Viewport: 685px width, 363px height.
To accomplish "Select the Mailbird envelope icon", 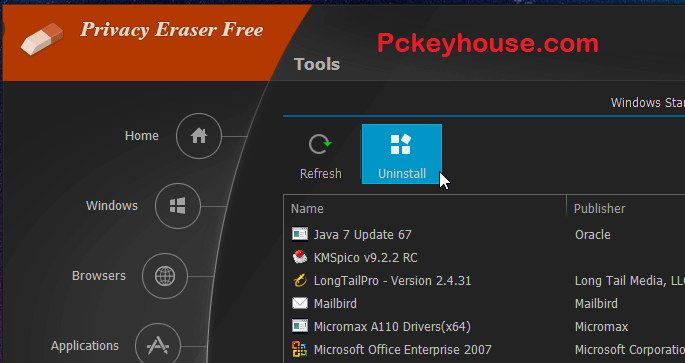I will 300,303.
